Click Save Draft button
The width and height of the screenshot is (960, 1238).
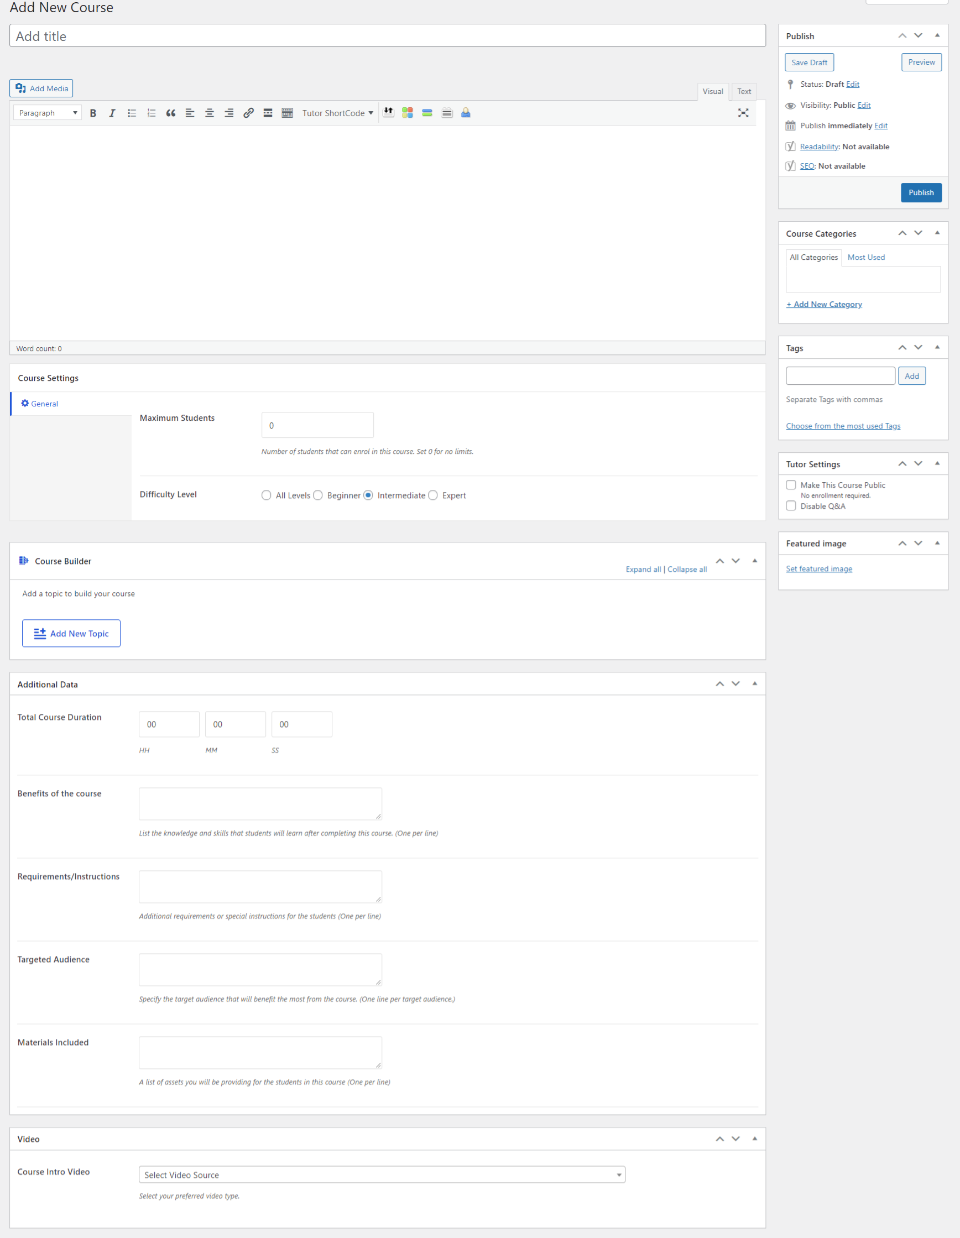pyautogui.click(x=810, y=62)
